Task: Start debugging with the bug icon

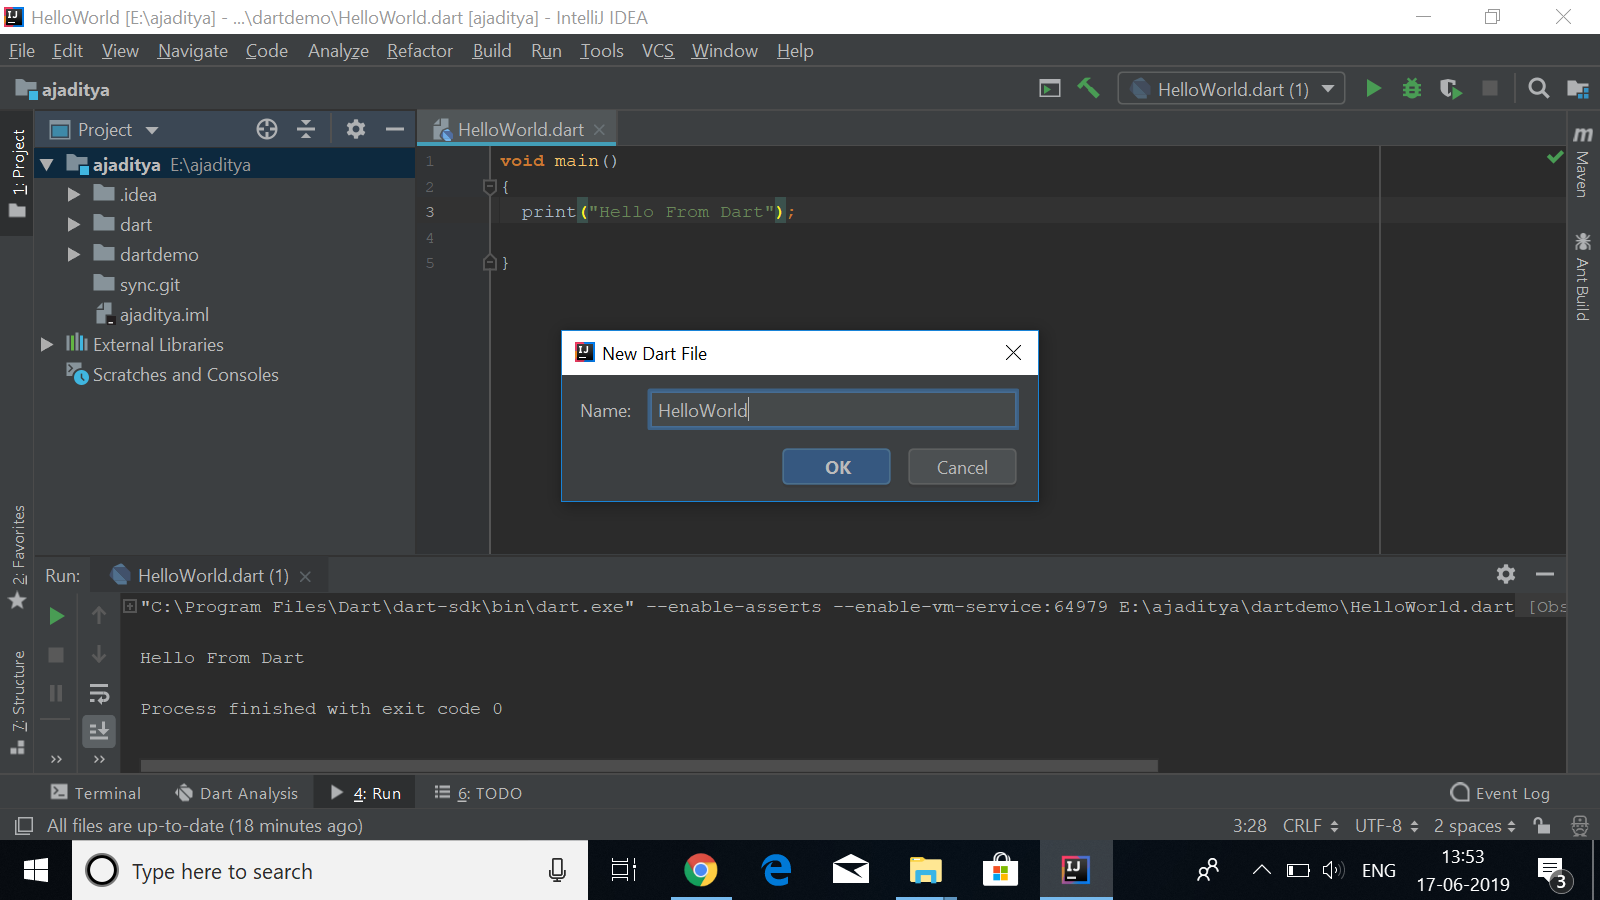Action: coord(1411,88)
